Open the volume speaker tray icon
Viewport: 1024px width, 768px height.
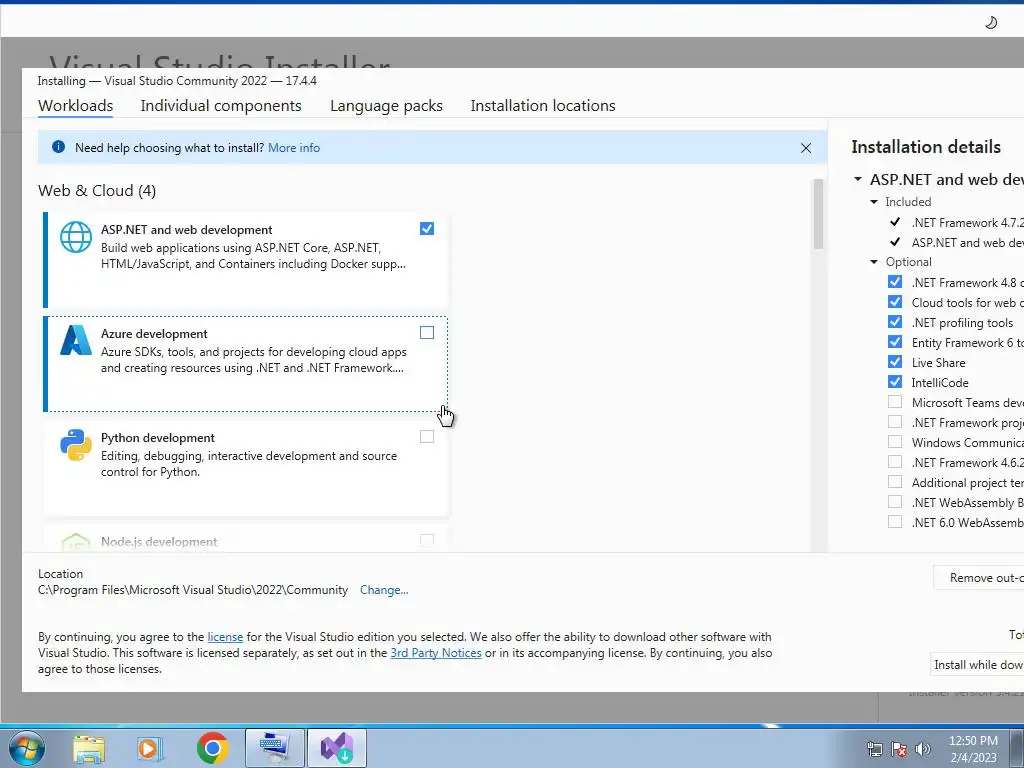(923, 749)
